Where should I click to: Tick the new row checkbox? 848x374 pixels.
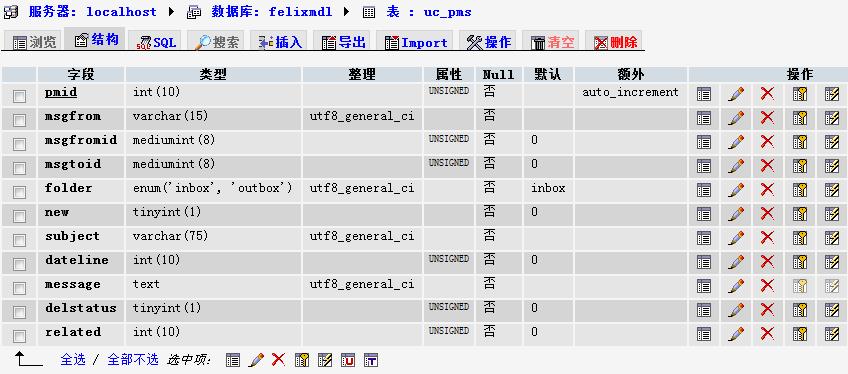click(x=19, y=216)
